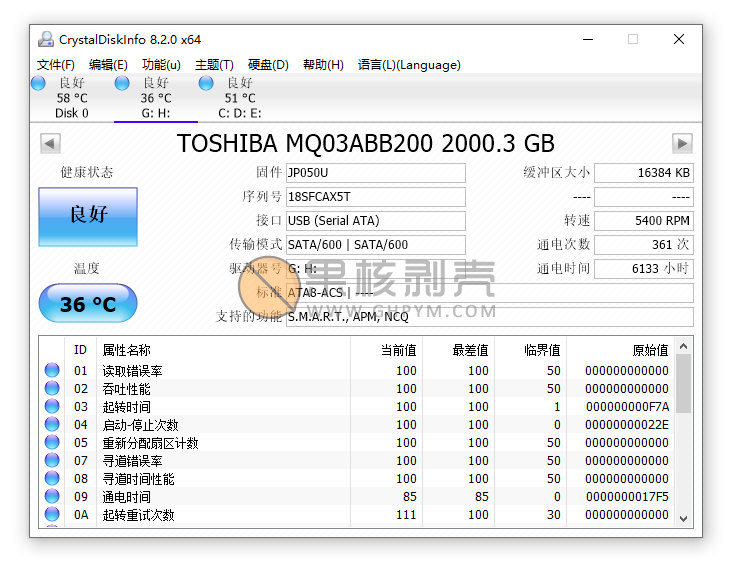Click the status orb for Disk 0
Image resolution: width=737 pixels, height=574 pixels.
(38, 83)
